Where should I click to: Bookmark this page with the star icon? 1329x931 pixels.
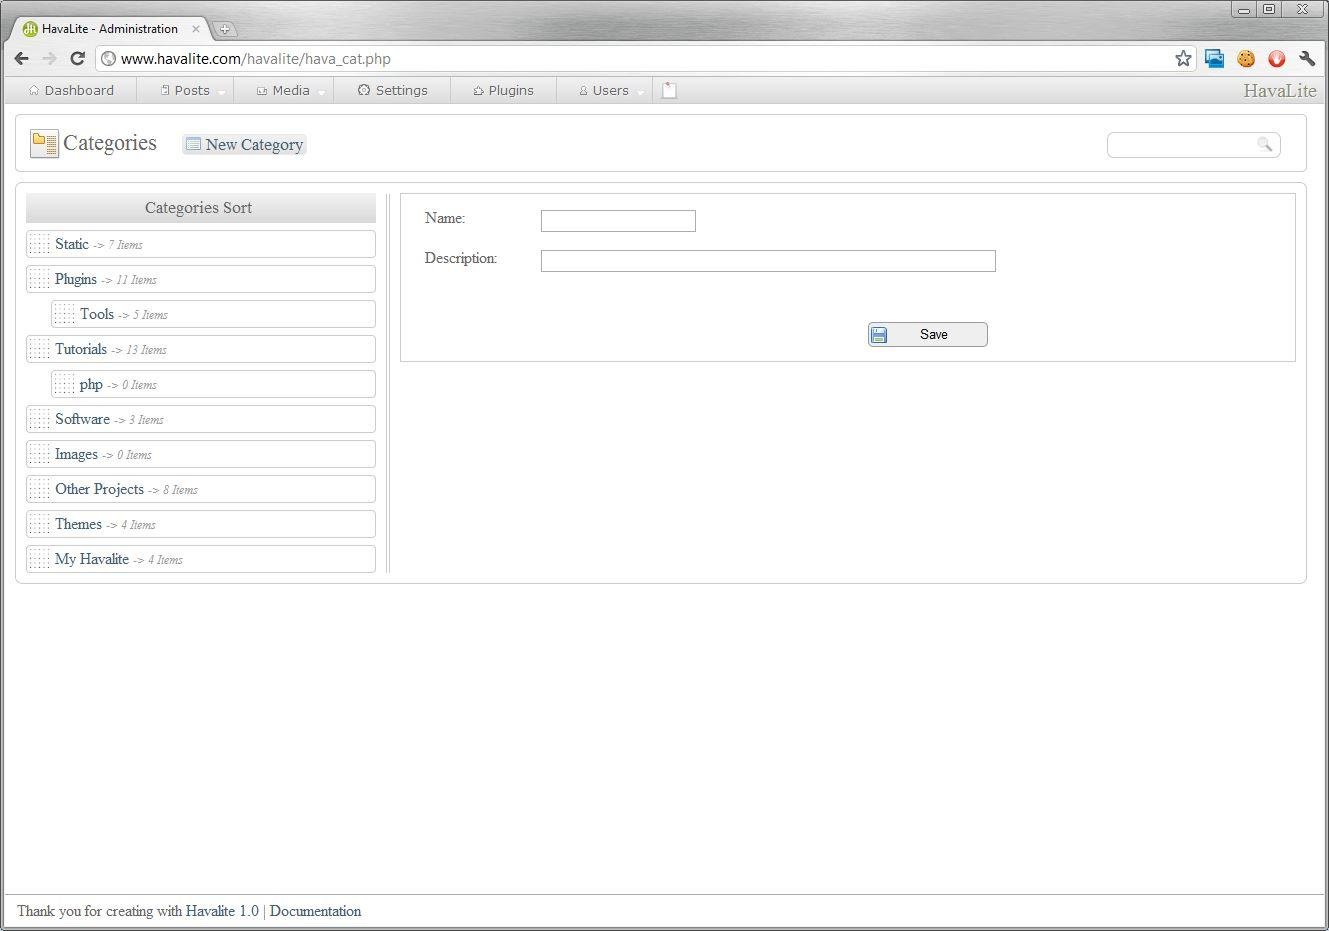[x=1183, y=59]
